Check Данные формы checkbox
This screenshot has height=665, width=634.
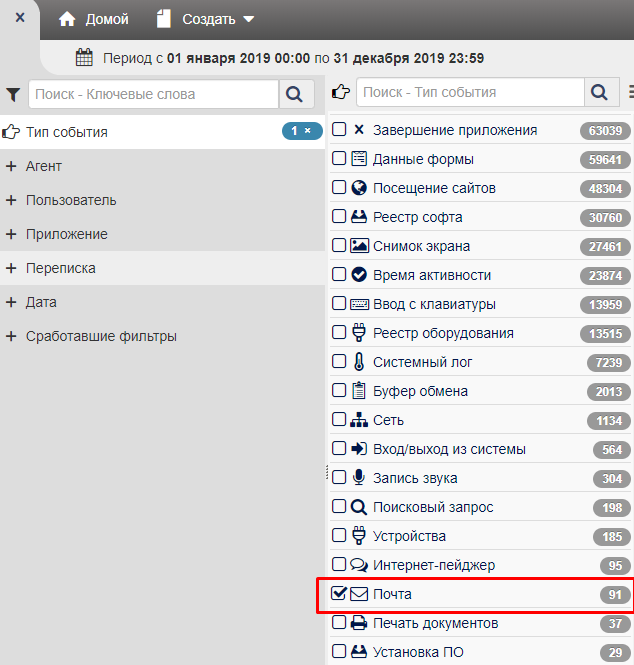pyautogui.click(x=339, y=158)
